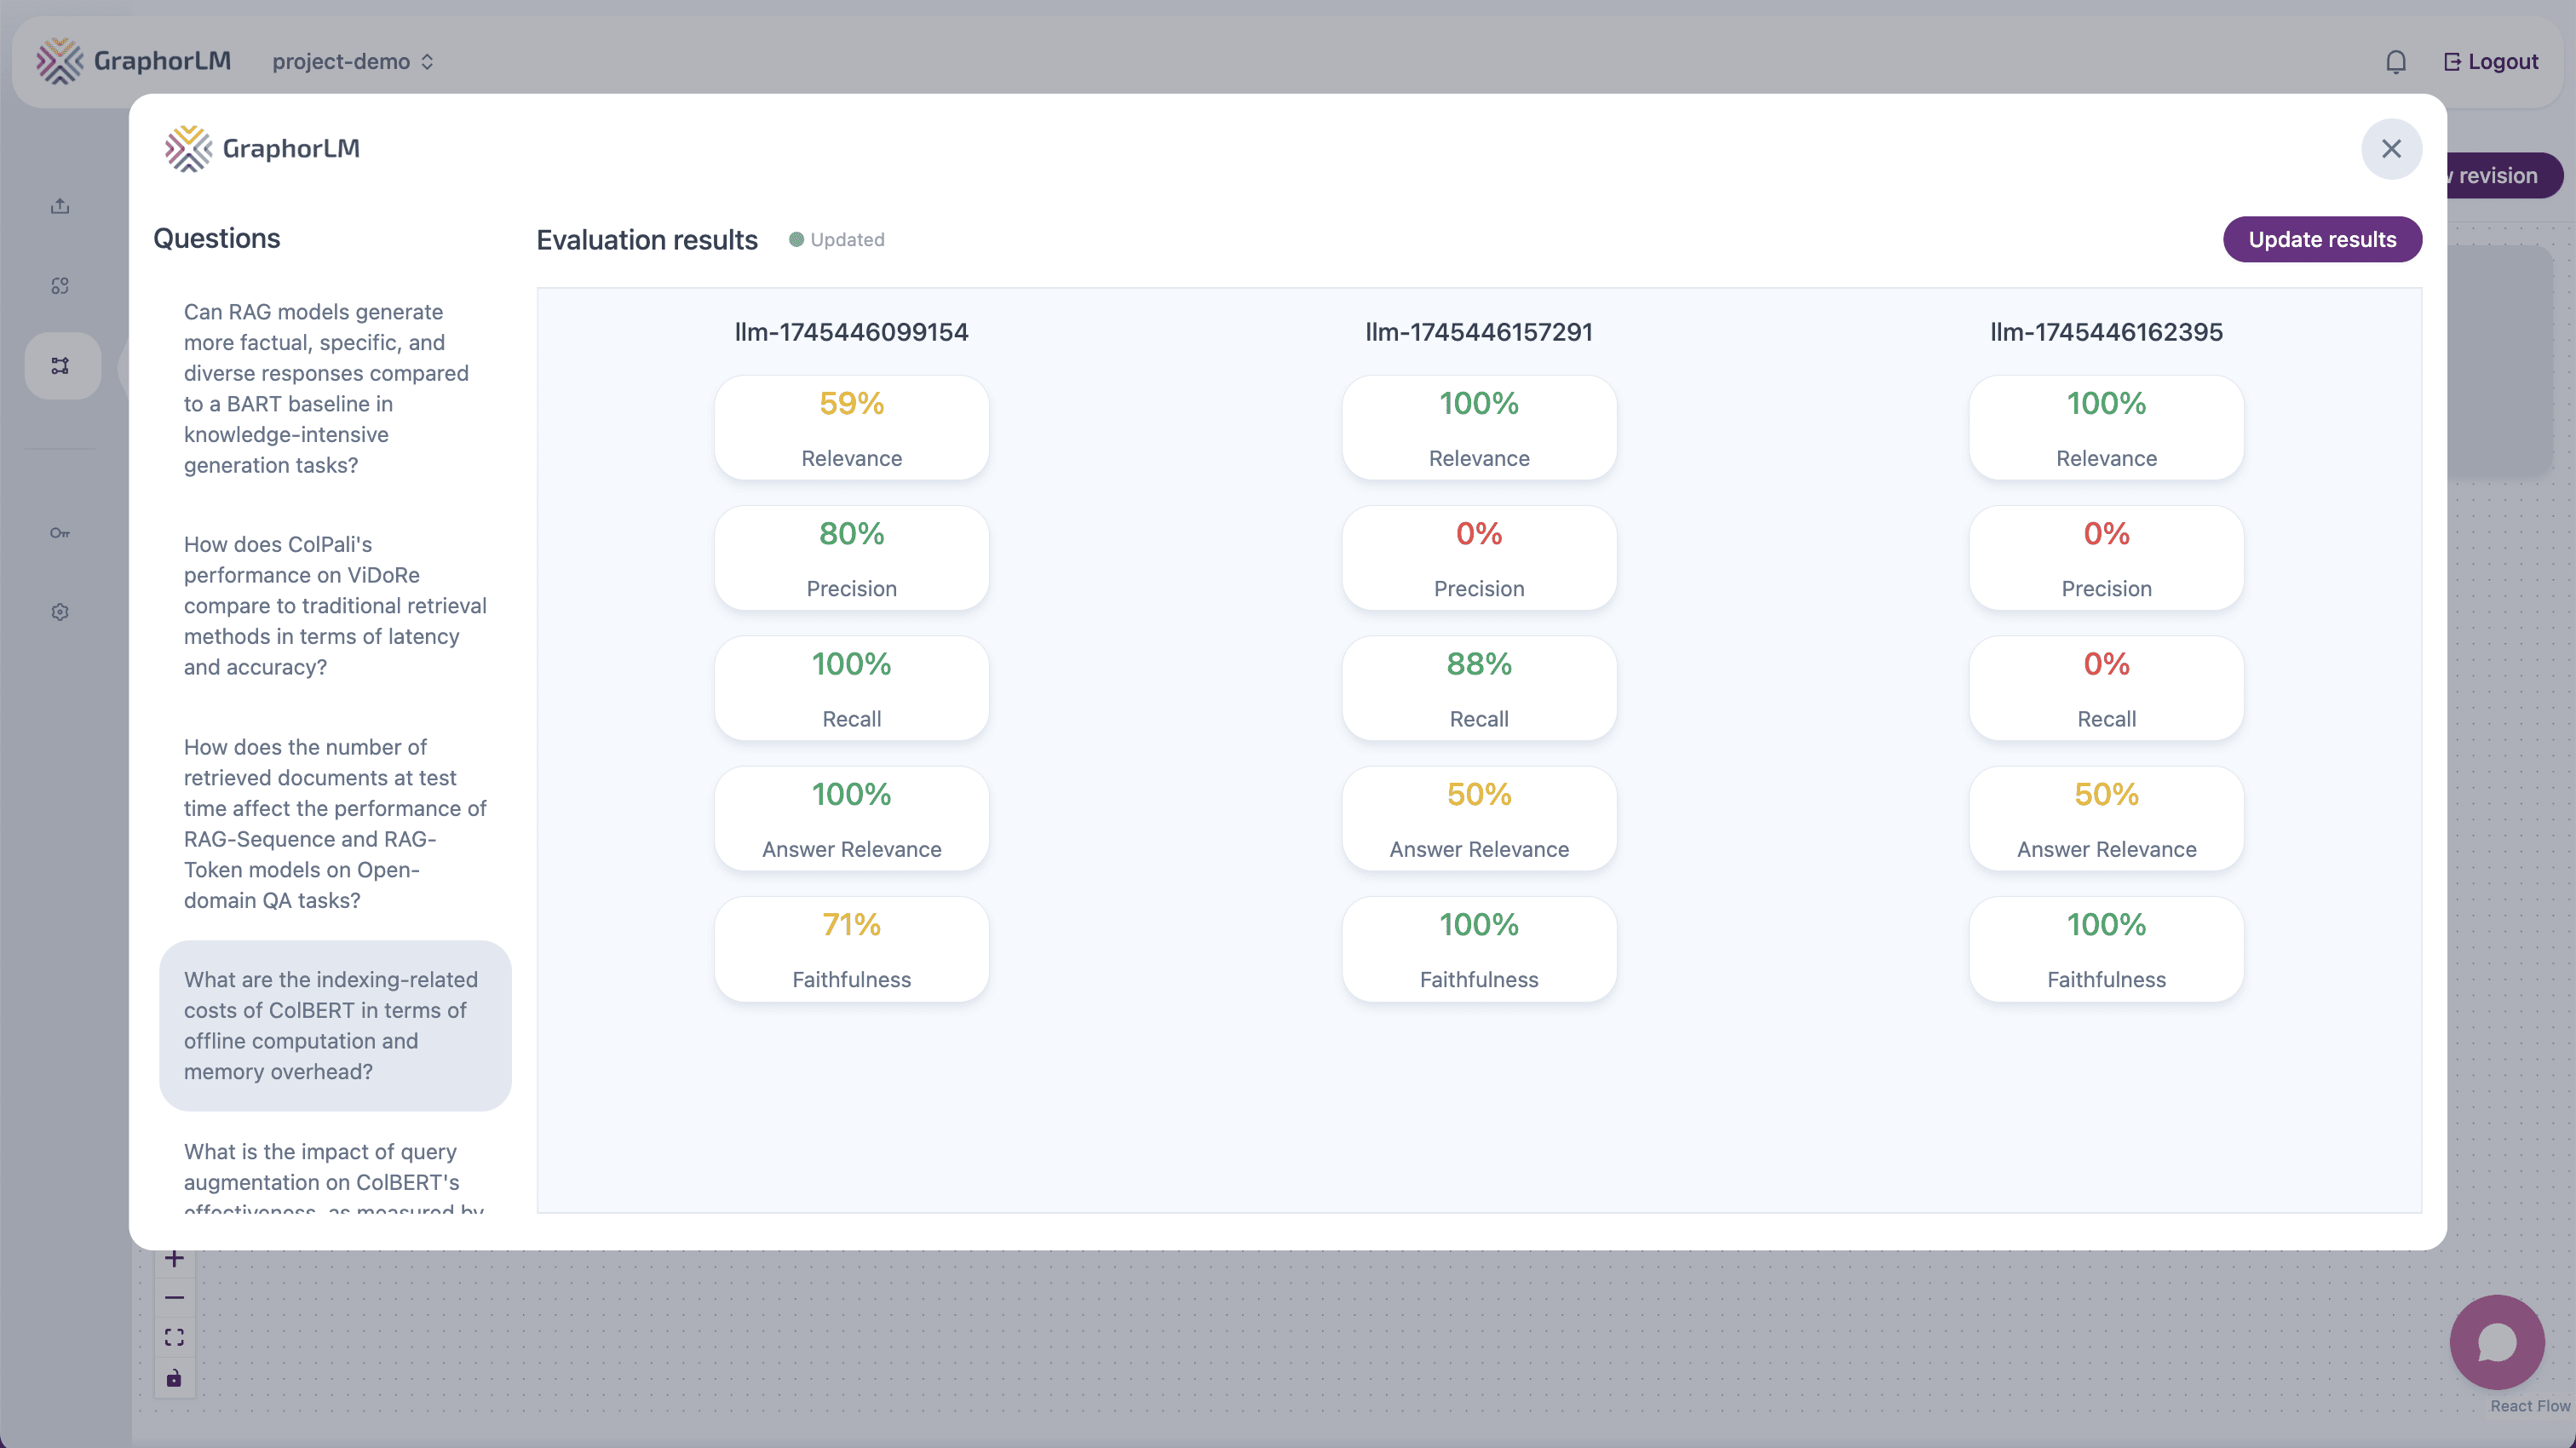Click 100% Recall under llm-1745446099154
The height and width of the screenshot is (1448, 2576).
(x=851, y=688)
